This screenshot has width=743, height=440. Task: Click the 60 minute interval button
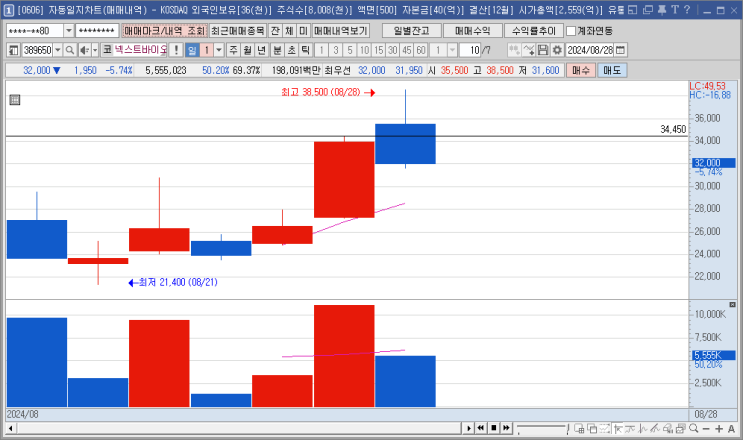tap(421, 50)
